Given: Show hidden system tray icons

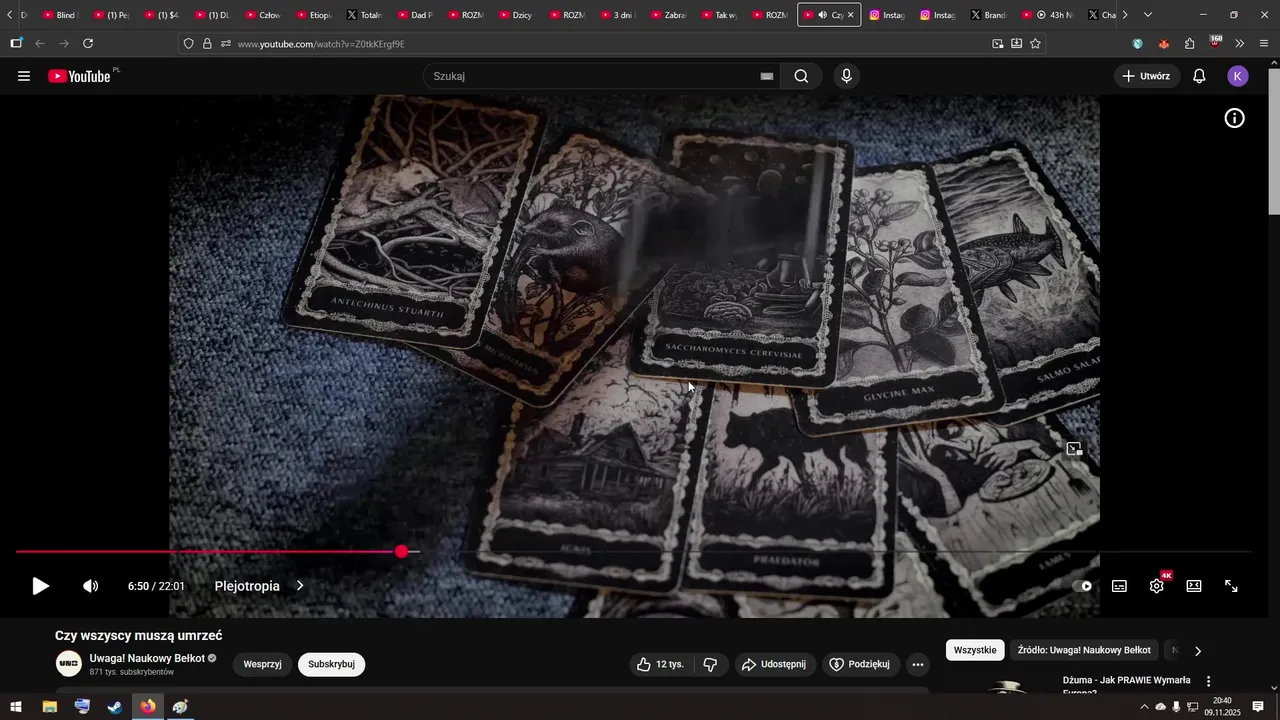Looking at the screenshot, I should (1144, 707).
